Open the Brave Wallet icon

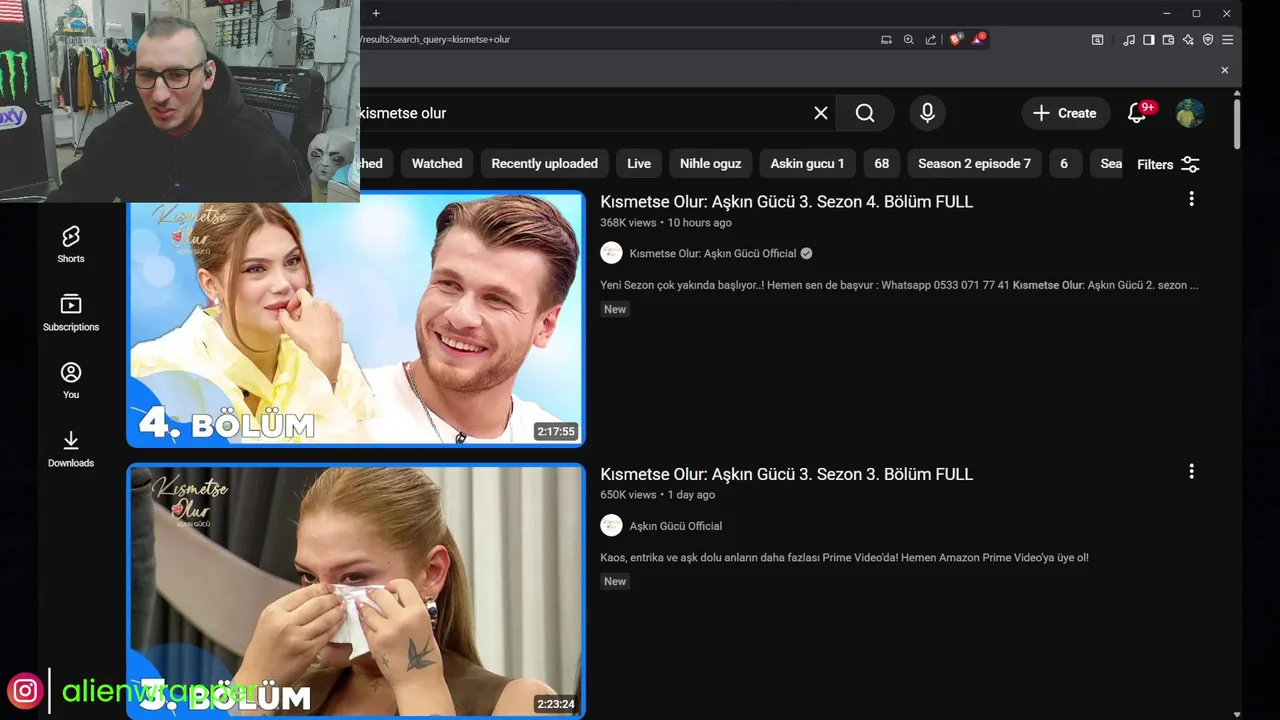tap(1168, 39)
